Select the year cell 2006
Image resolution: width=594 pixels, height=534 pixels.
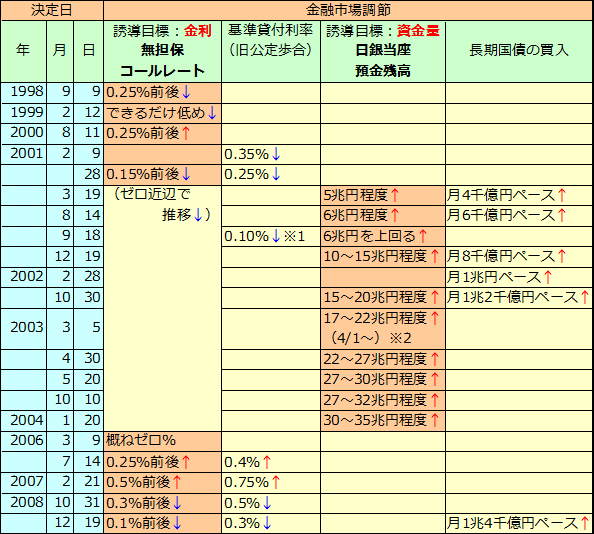23,441
